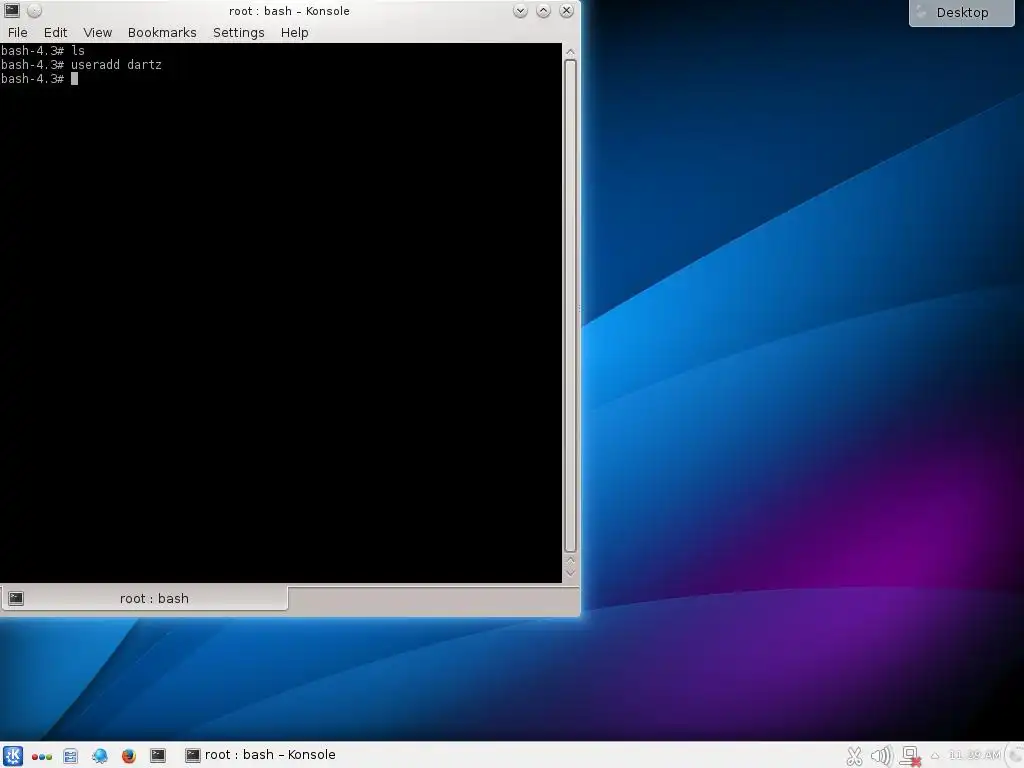Screen dimensions: 1024x768
Task: Click 'root : bash – Konsole' taskbar entry
Action: 261,755
